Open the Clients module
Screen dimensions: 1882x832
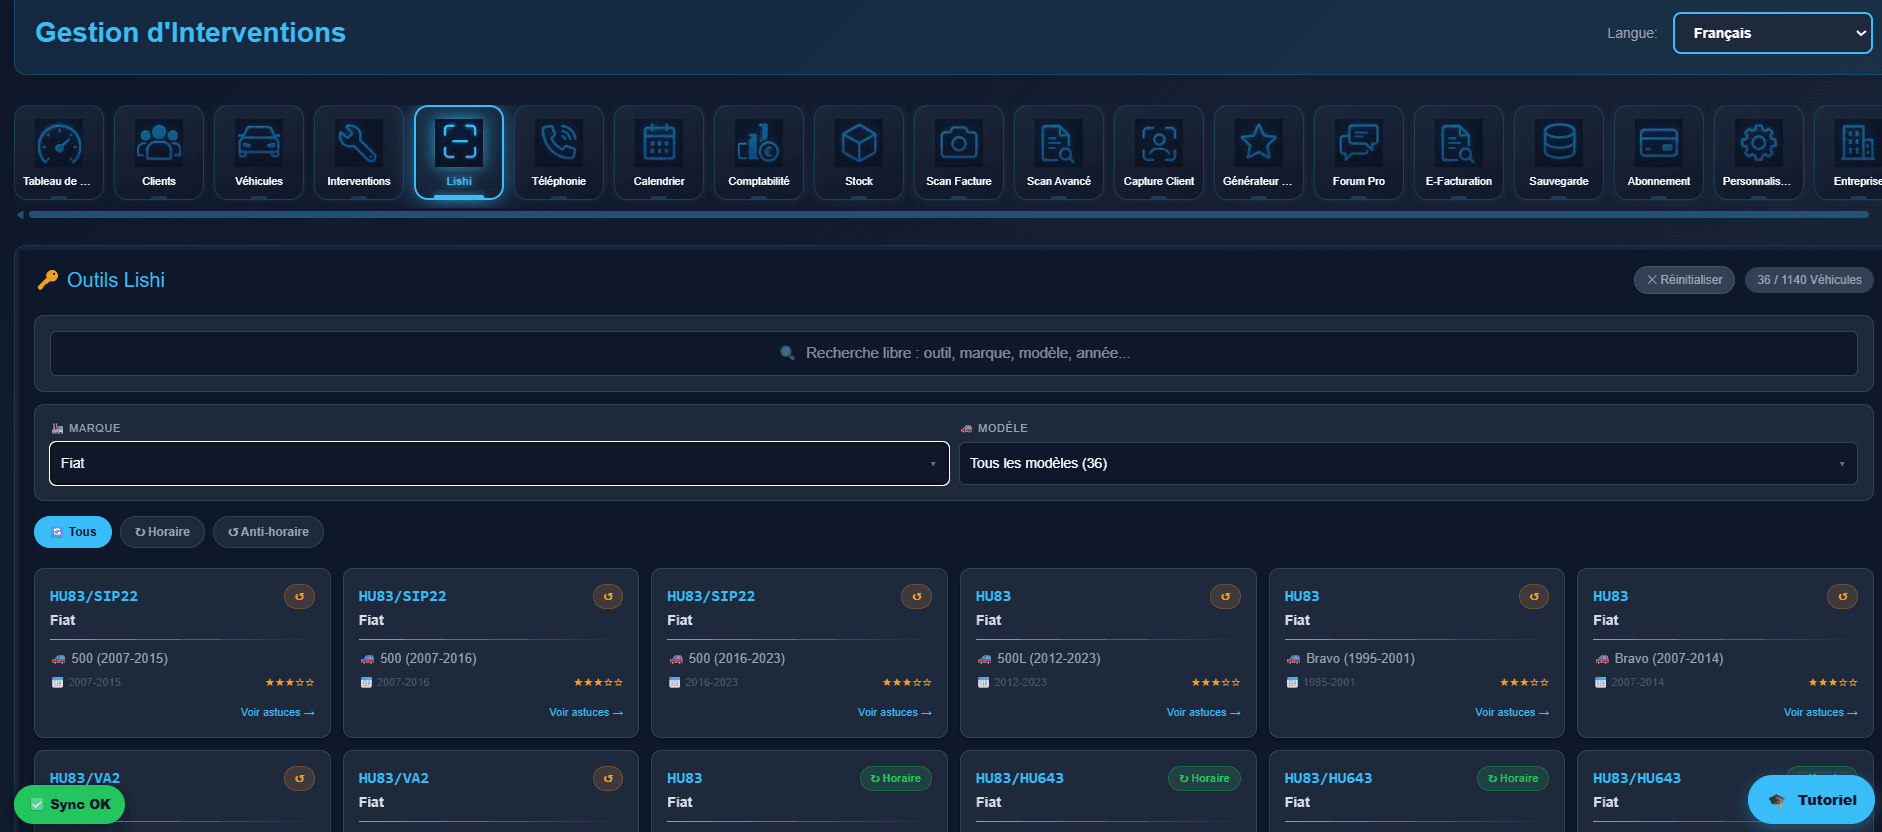coord(159,152)
